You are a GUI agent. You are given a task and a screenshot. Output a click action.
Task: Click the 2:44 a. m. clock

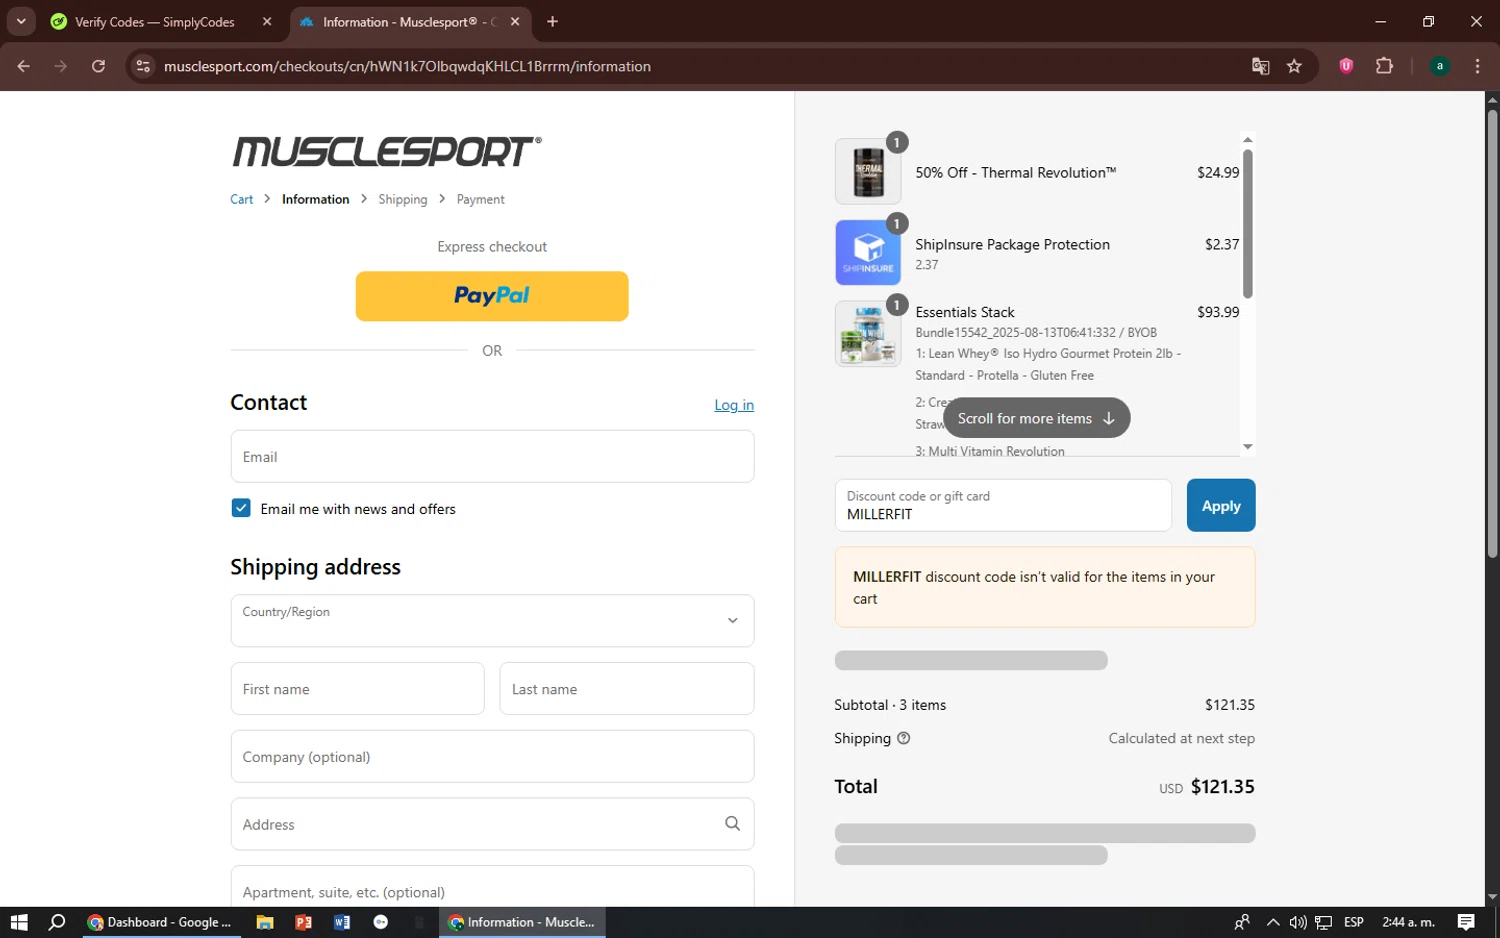click(1408, 922)
